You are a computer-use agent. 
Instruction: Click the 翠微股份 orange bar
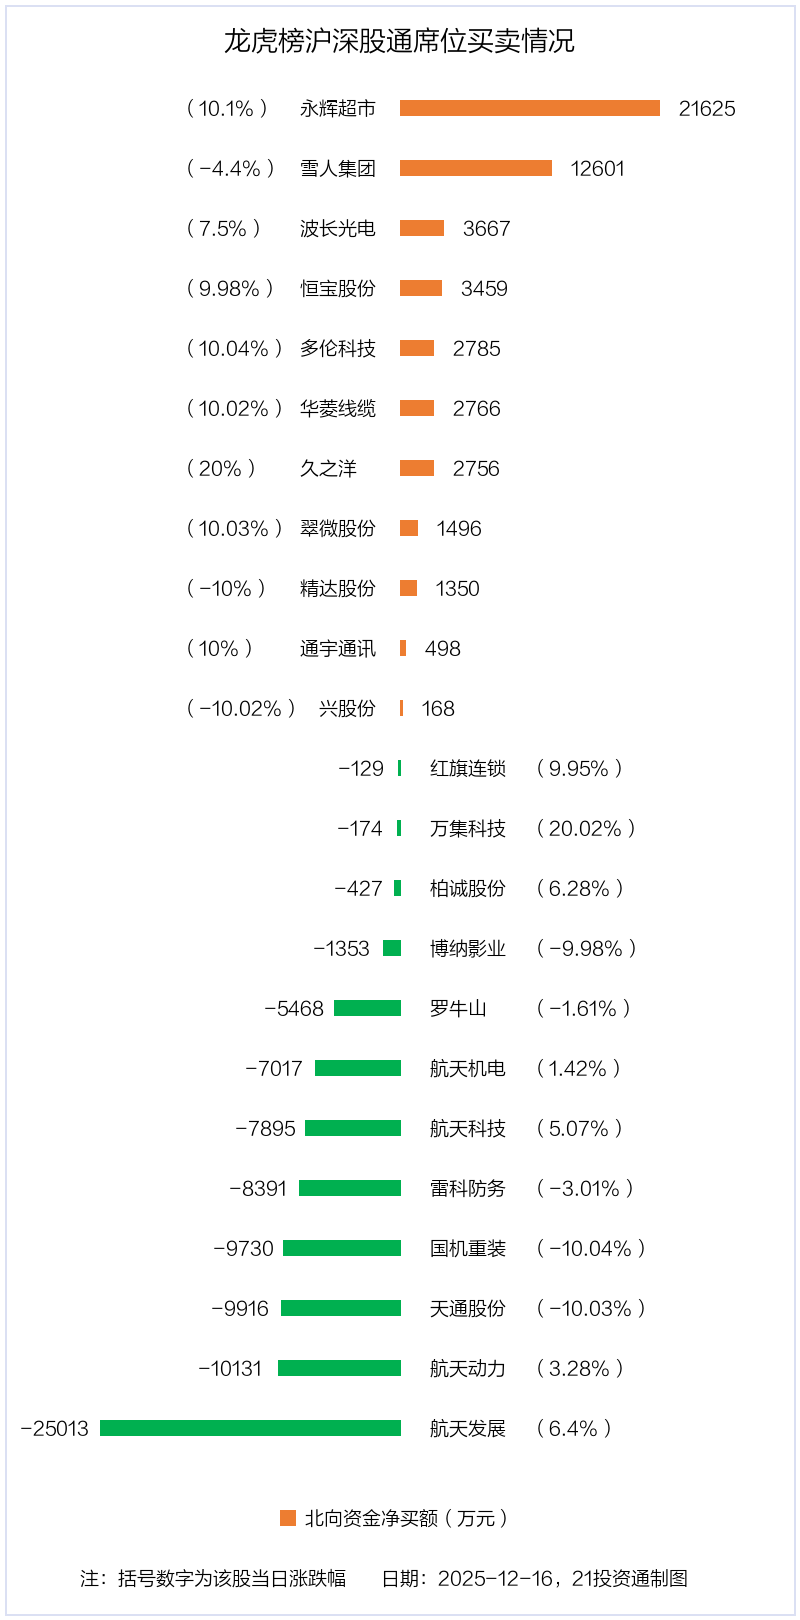click(x=409, y=528)
